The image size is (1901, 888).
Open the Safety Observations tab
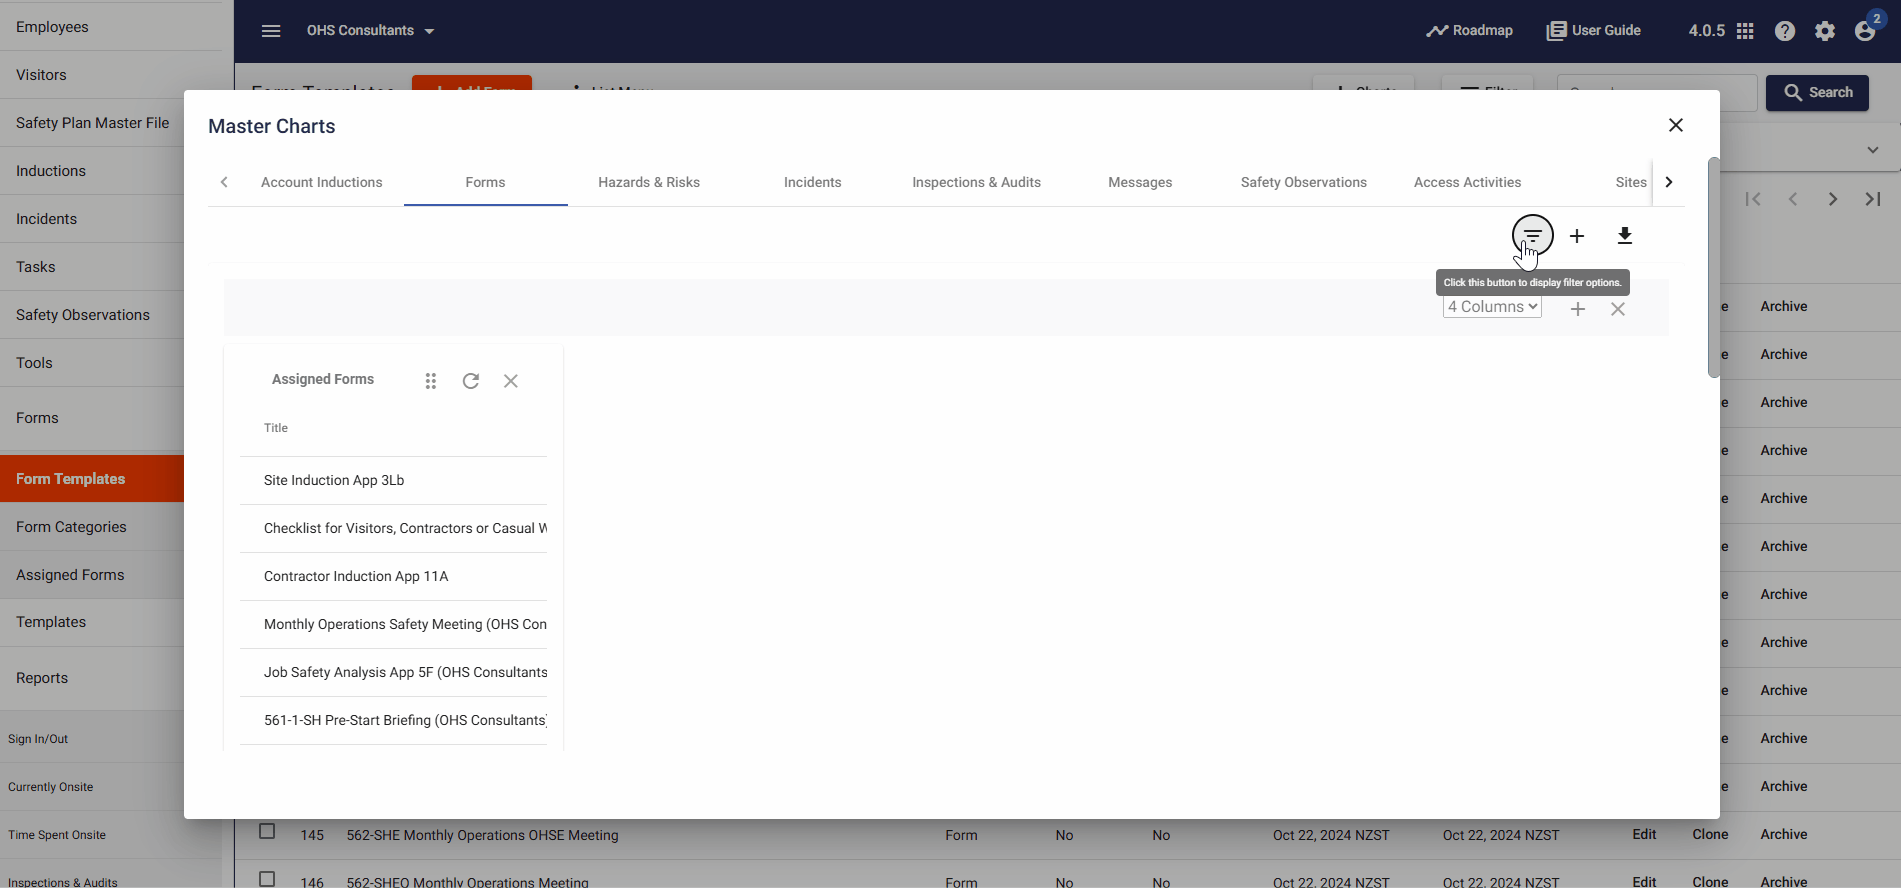point(1304,182)
